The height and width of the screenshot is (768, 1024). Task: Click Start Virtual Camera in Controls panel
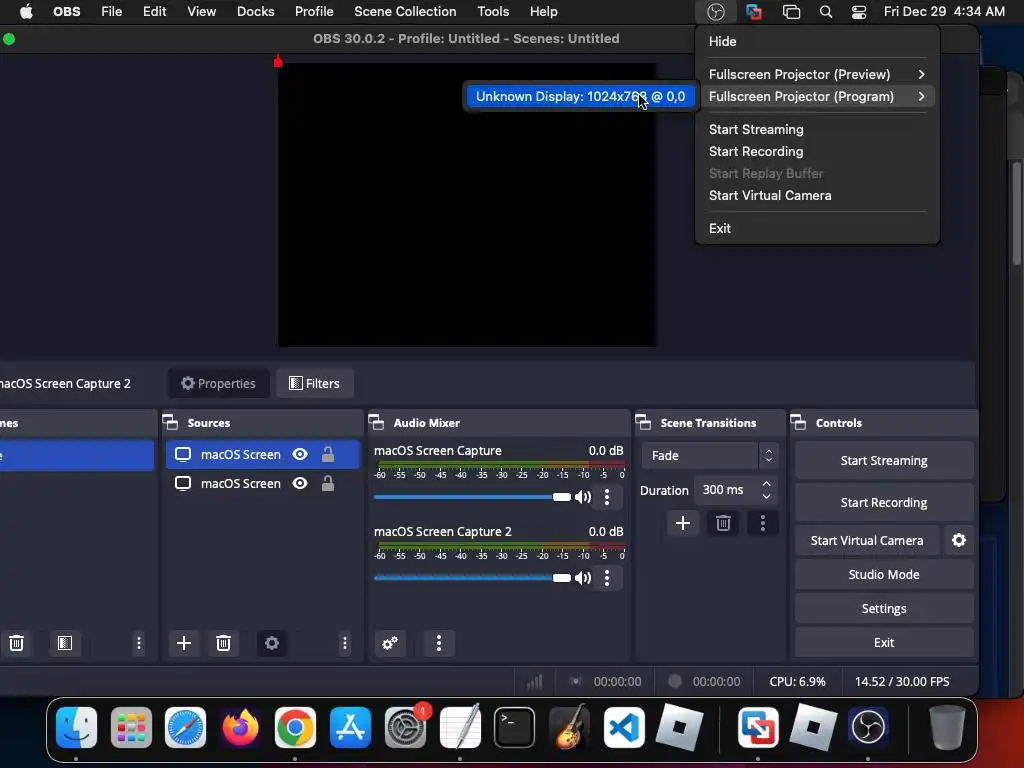click(867, 540)
